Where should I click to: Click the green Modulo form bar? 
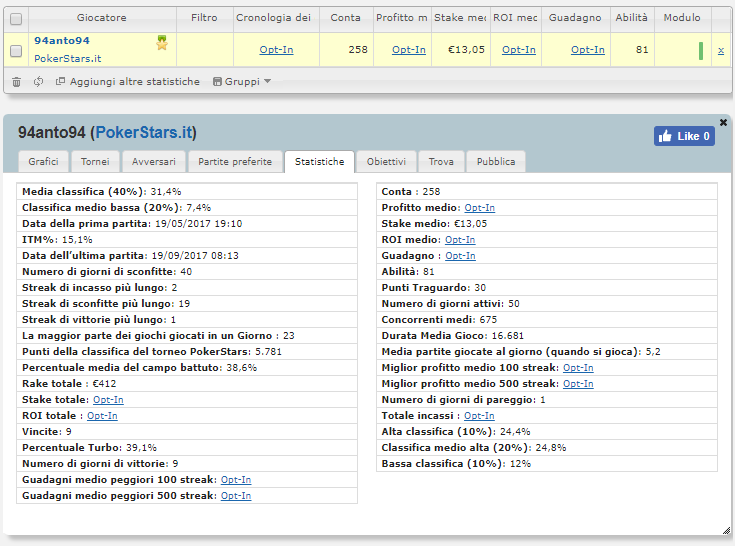tap(701, 51)
